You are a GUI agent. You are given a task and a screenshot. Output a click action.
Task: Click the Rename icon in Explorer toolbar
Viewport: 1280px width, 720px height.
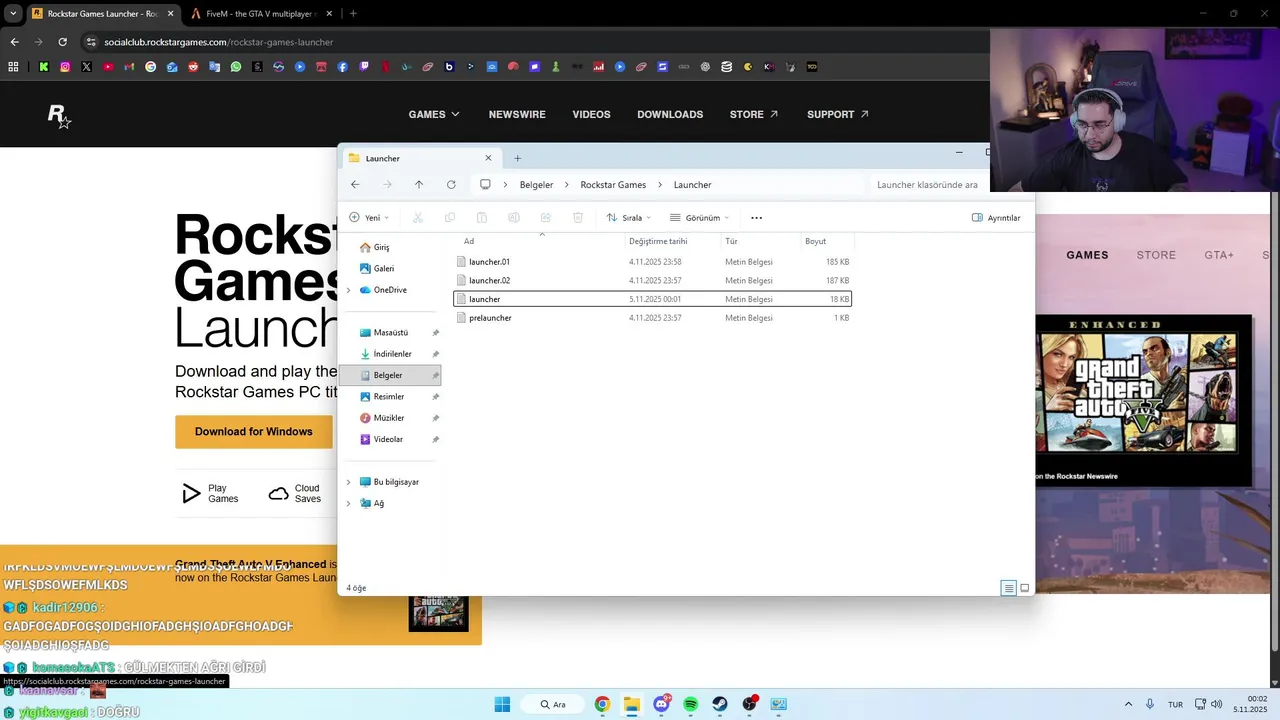click(514, 218)
